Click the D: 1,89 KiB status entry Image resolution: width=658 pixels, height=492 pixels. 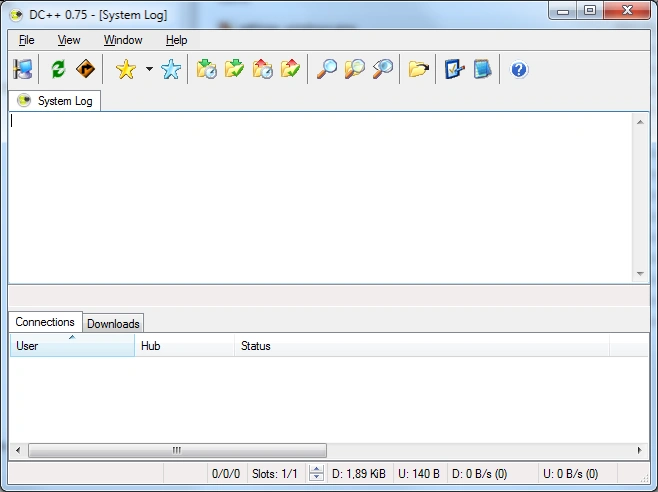click(359, 474)
